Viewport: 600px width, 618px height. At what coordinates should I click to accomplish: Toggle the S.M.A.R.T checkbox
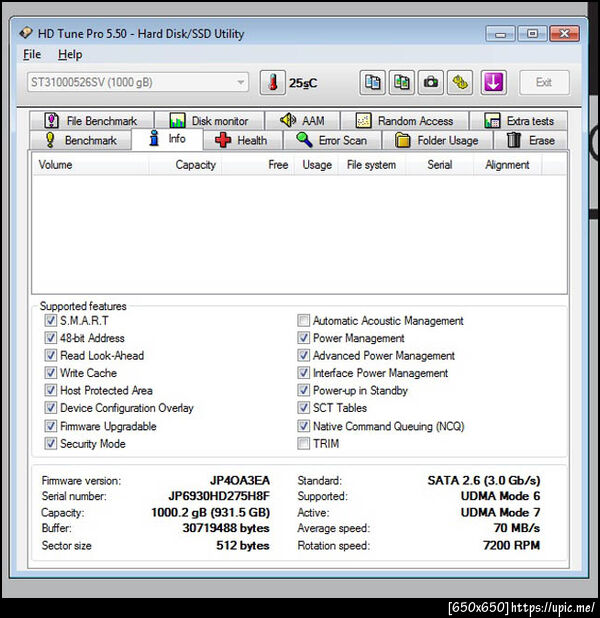pos(50,320)
